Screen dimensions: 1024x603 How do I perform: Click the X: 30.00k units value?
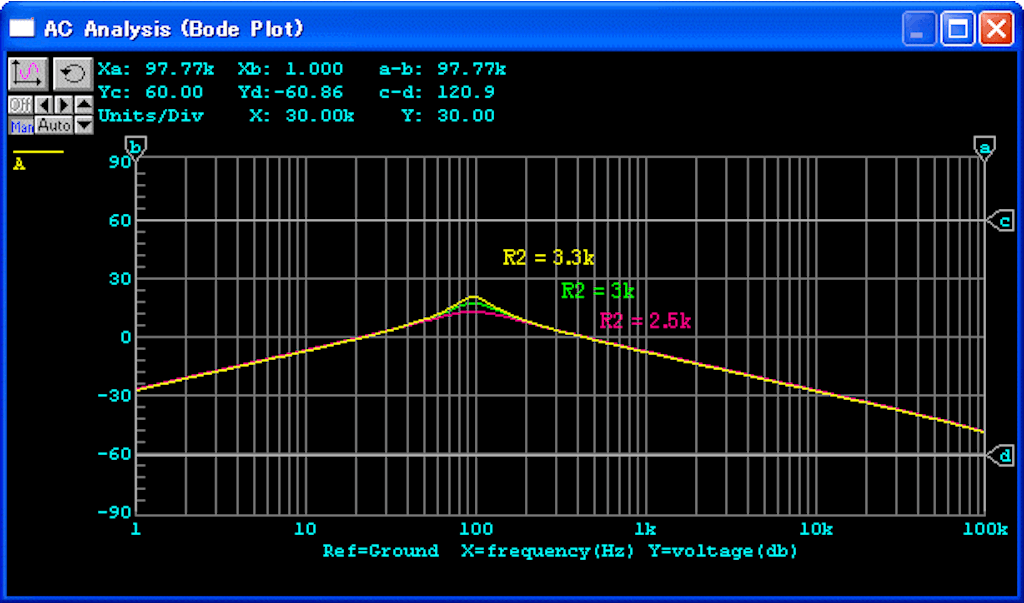(302, 116)
